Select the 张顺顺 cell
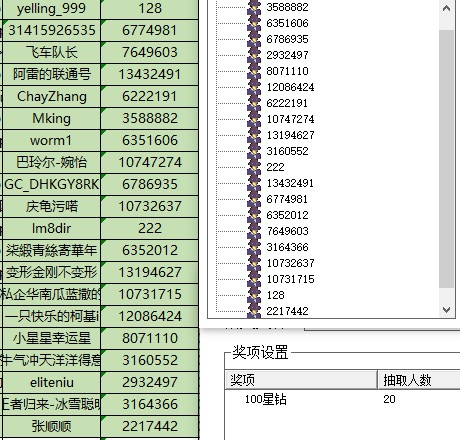The image size is (460, 440). point(51,426)
